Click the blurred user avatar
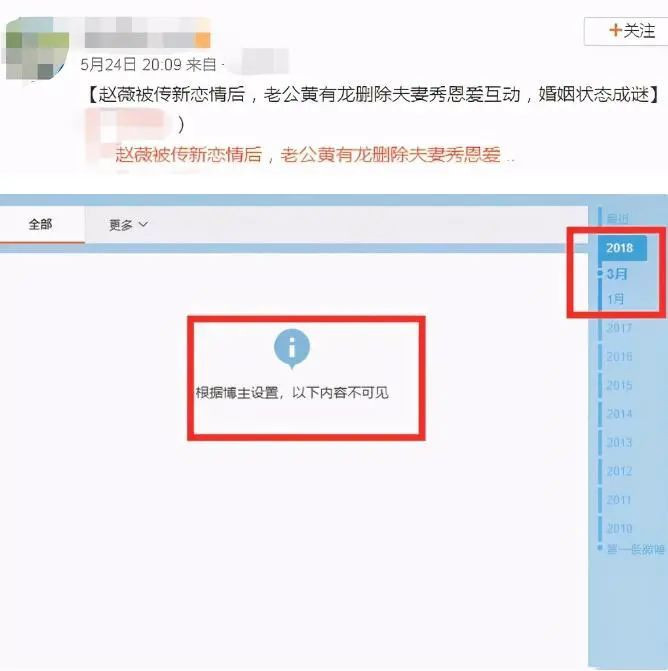The height and width of the screenshot is (671, 668). pyautogui.click(x=37, y=48)
